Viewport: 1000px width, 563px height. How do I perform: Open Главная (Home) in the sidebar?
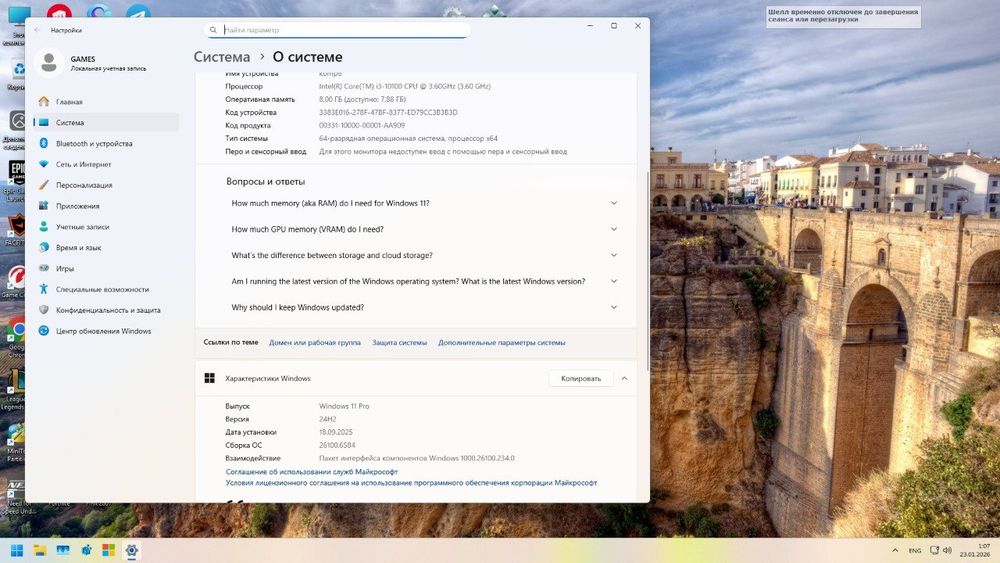click(106, 101)
